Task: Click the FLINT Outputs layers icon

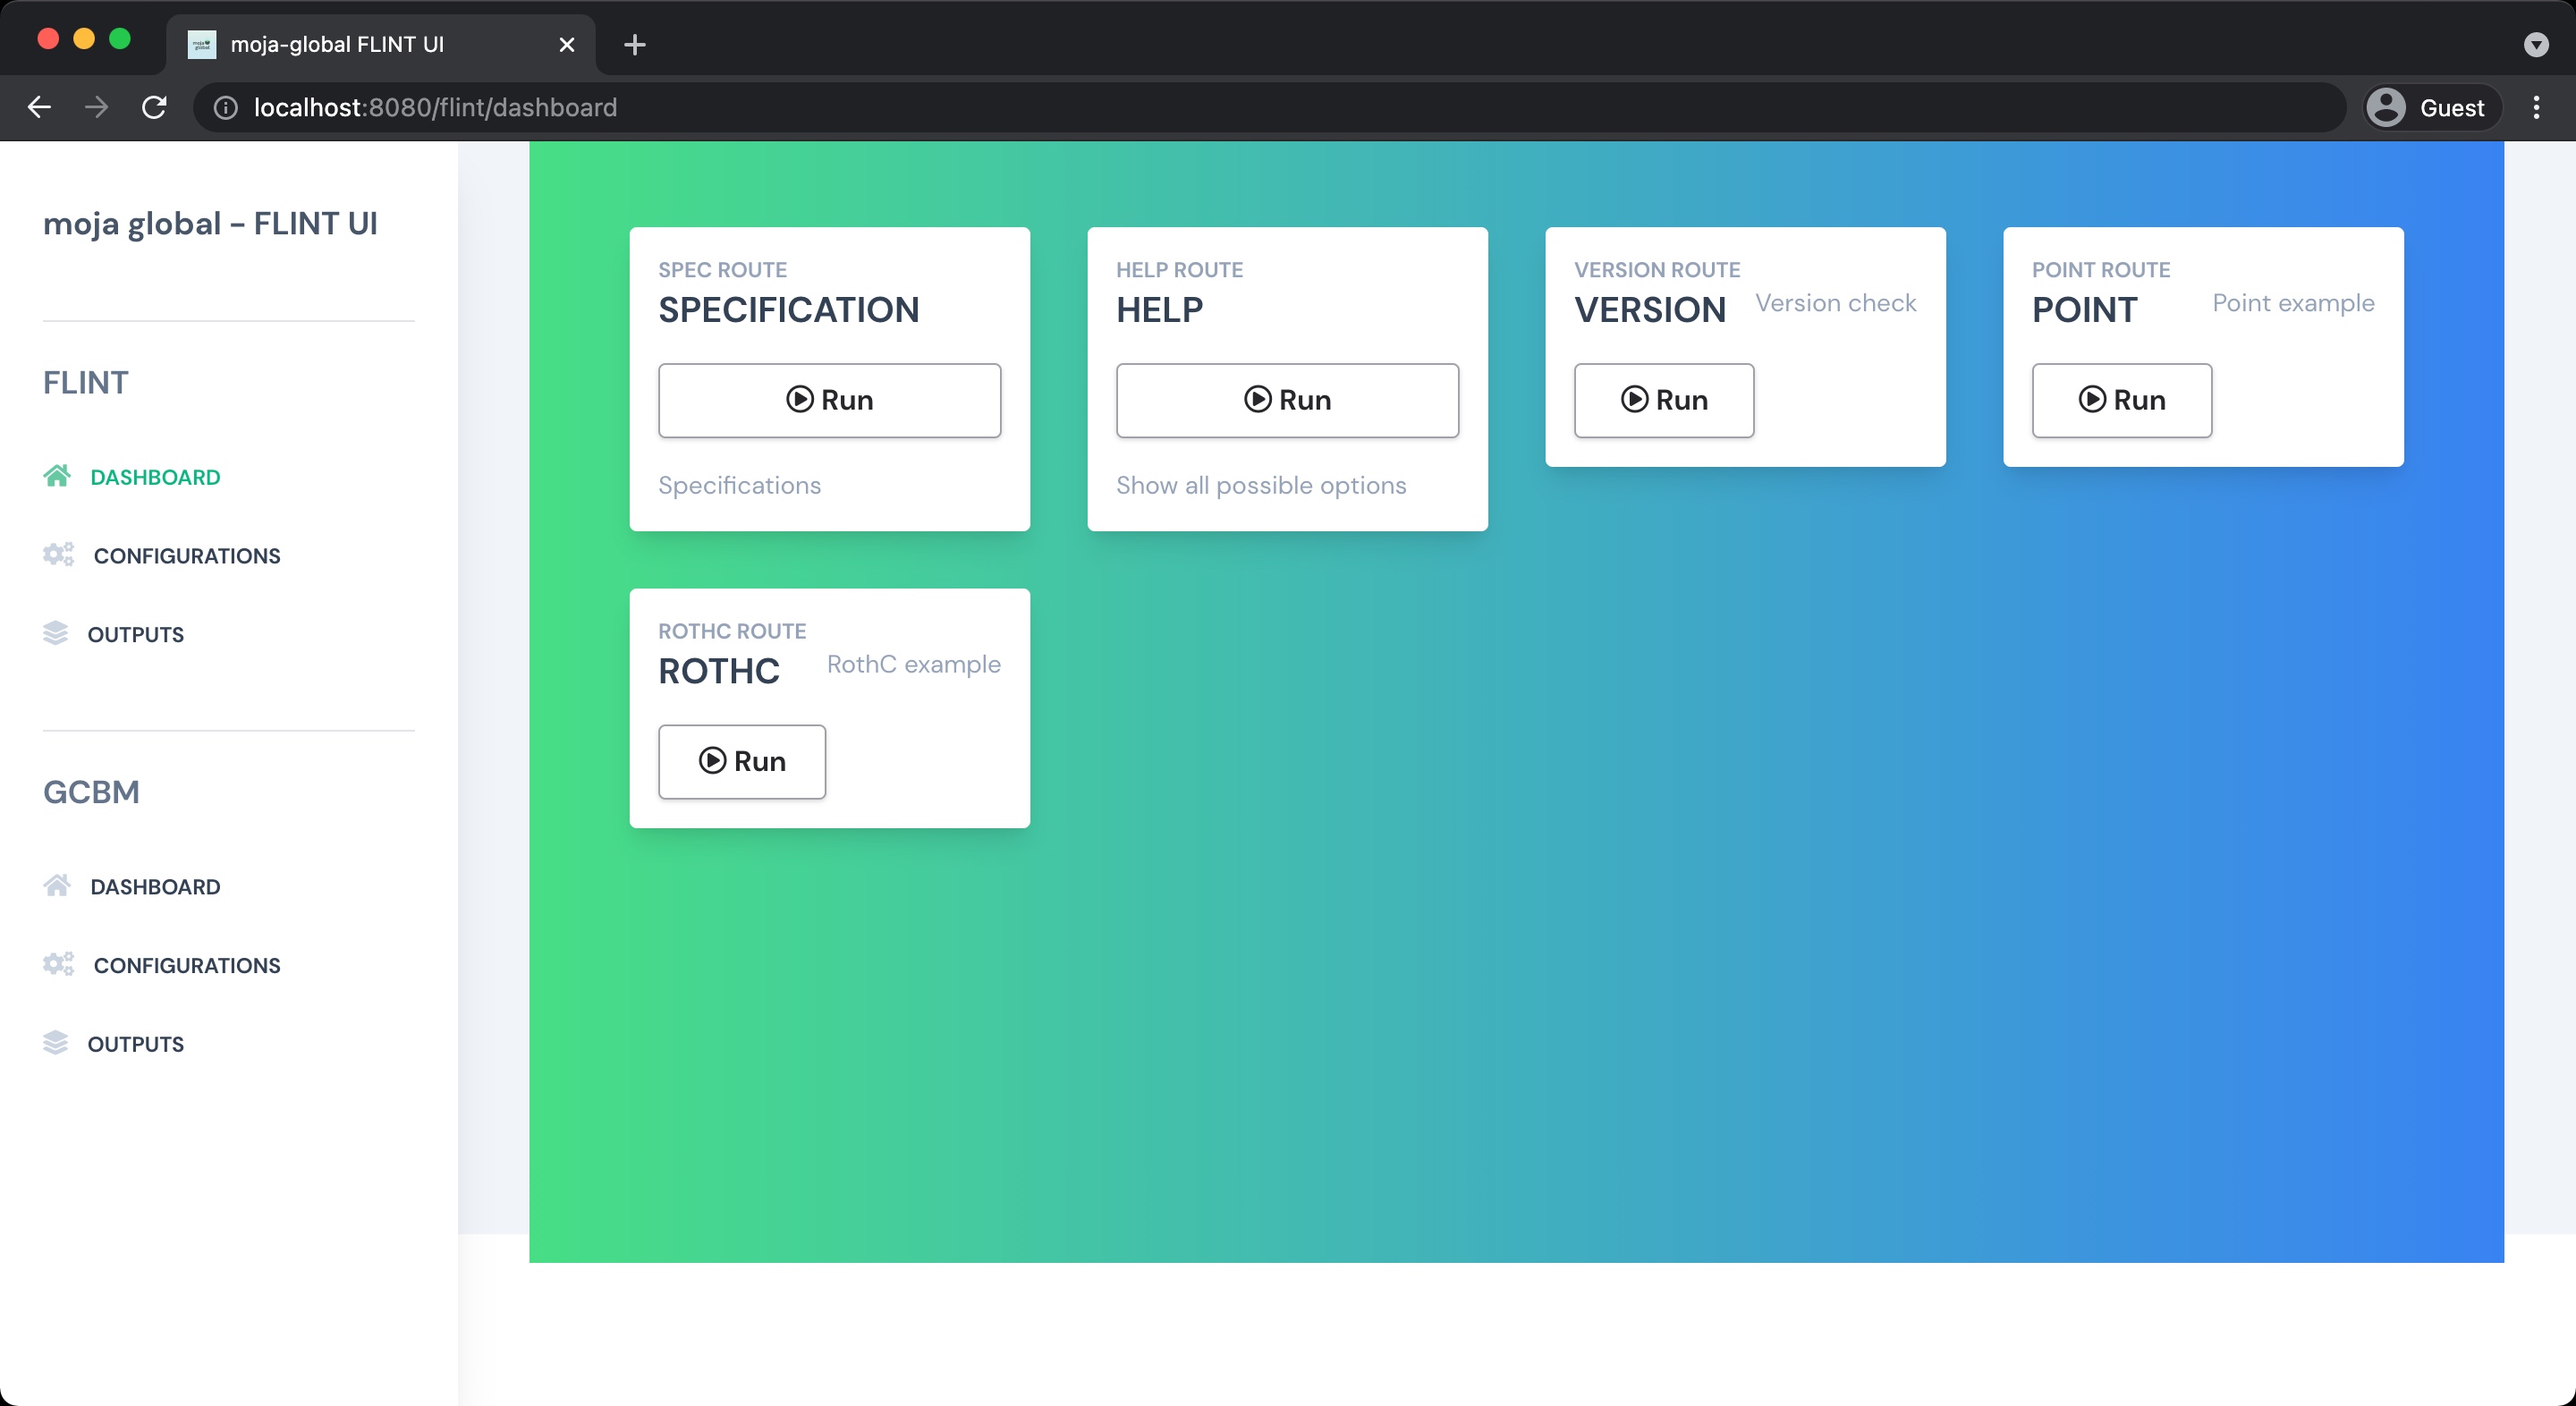Action: (x=56, y=633)
